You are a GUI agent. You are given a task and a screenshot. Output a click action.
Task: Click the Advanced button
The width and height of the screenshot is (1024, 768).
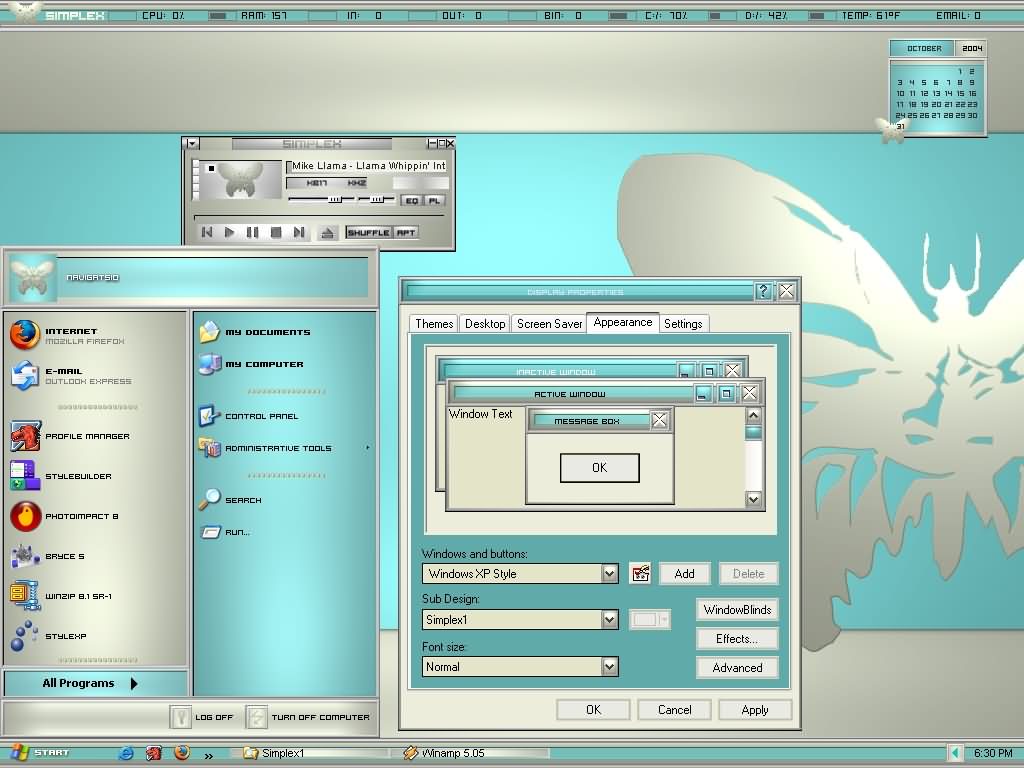click(x=737, y=667)
